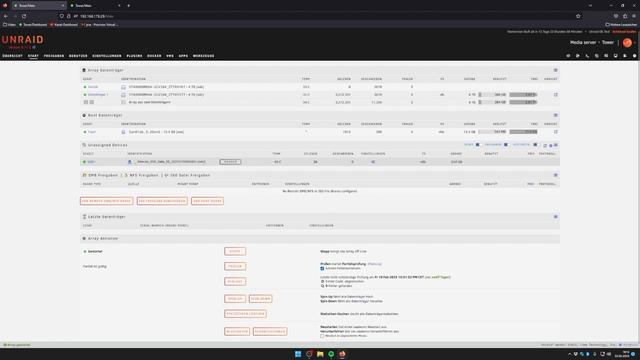Uncheck write corrections checkbox under Prüfen
640x360 pixels.
(322, 269)
